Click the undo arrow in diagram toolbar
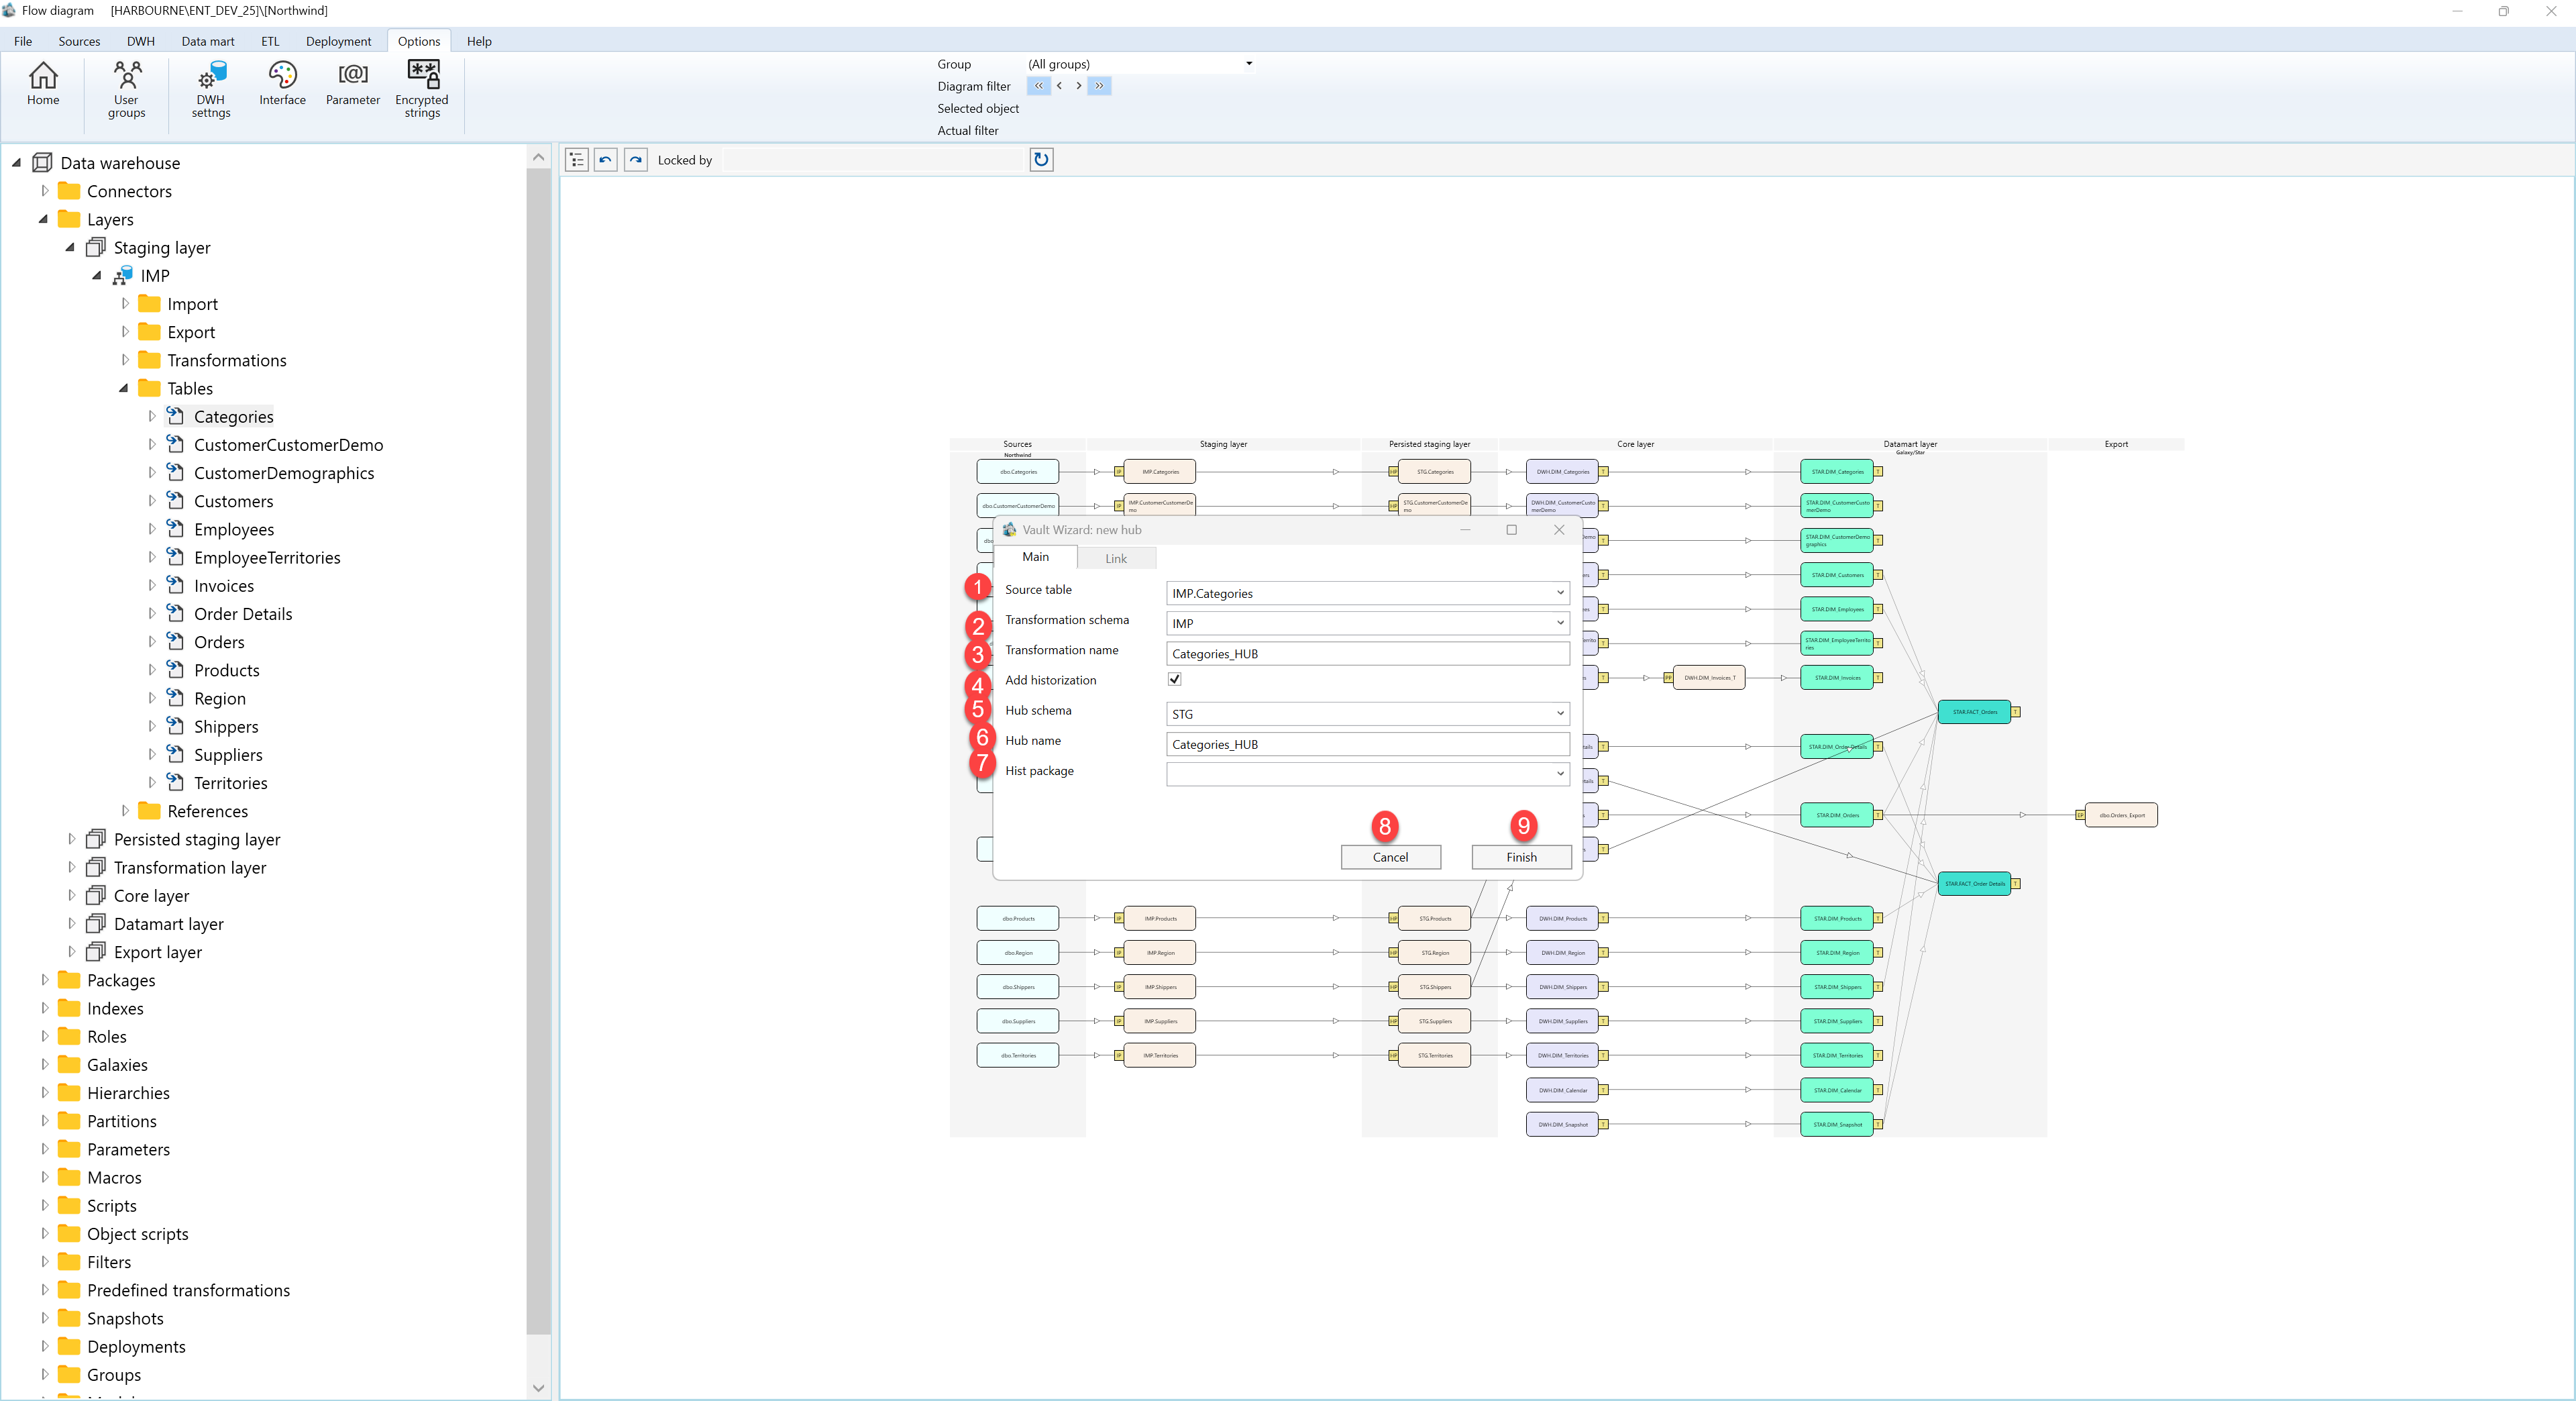Image resolution: width=2576 pixels, height=1401 pixels. [x=606, y=160]
